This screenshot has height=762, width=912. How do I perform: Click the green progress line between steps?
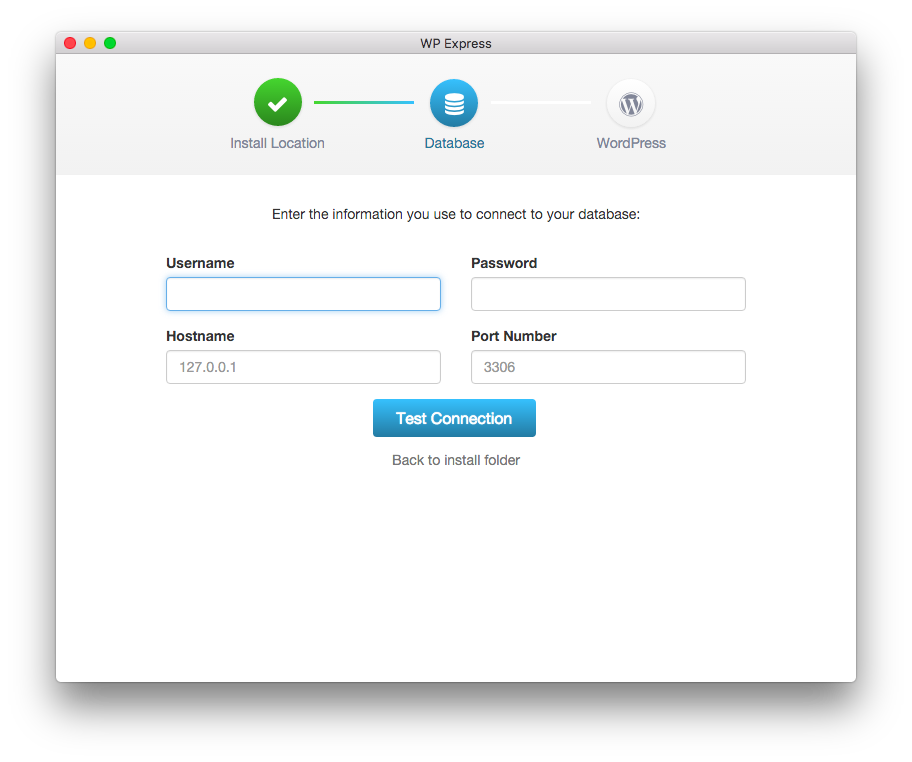364,102
